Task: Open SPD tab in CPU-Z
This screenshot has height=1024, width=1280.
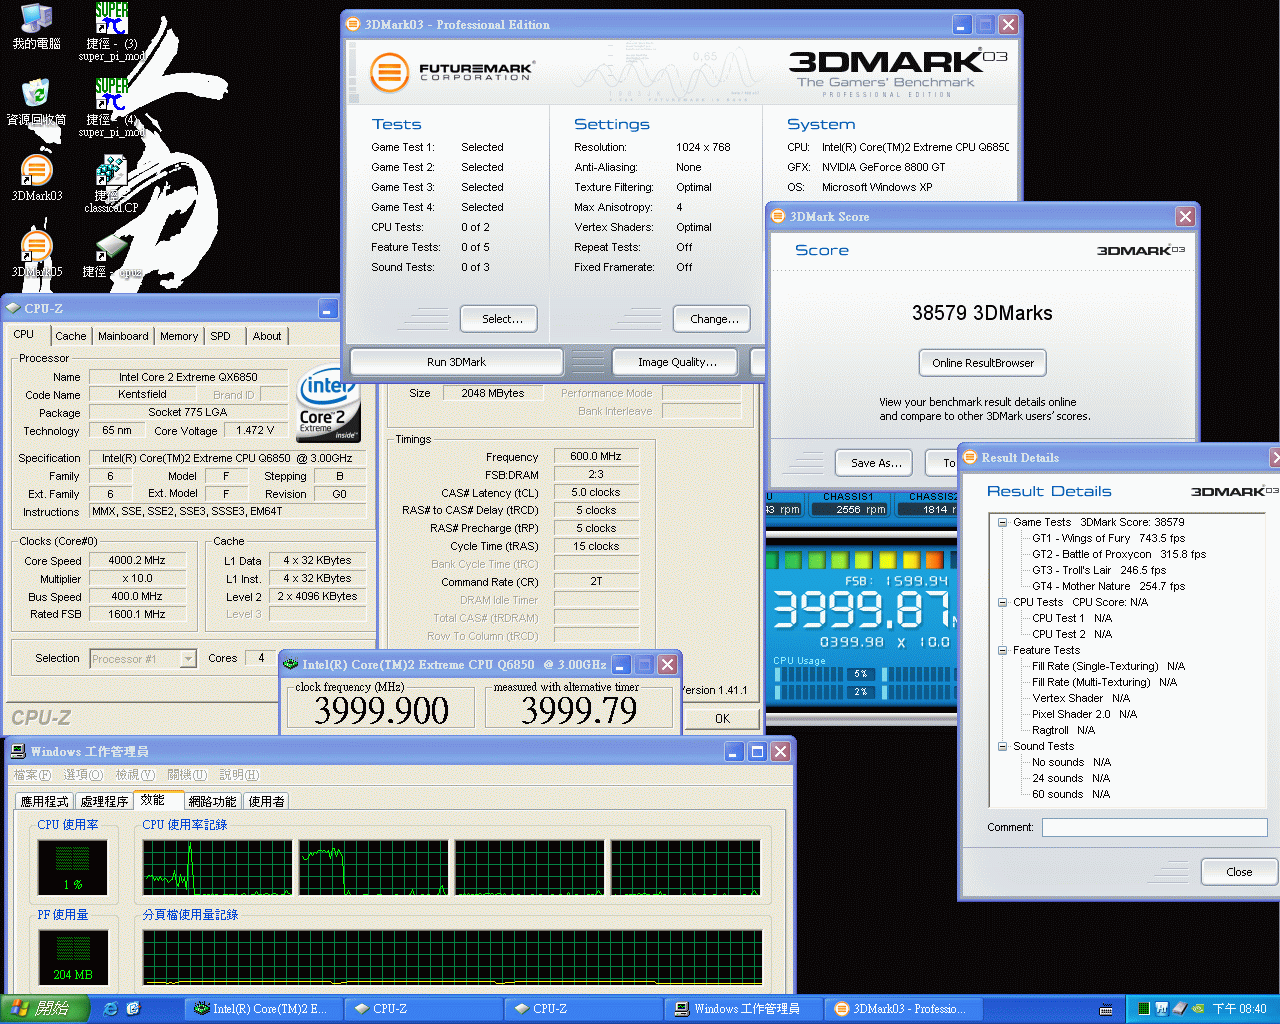Action: [x=221, y=336]
